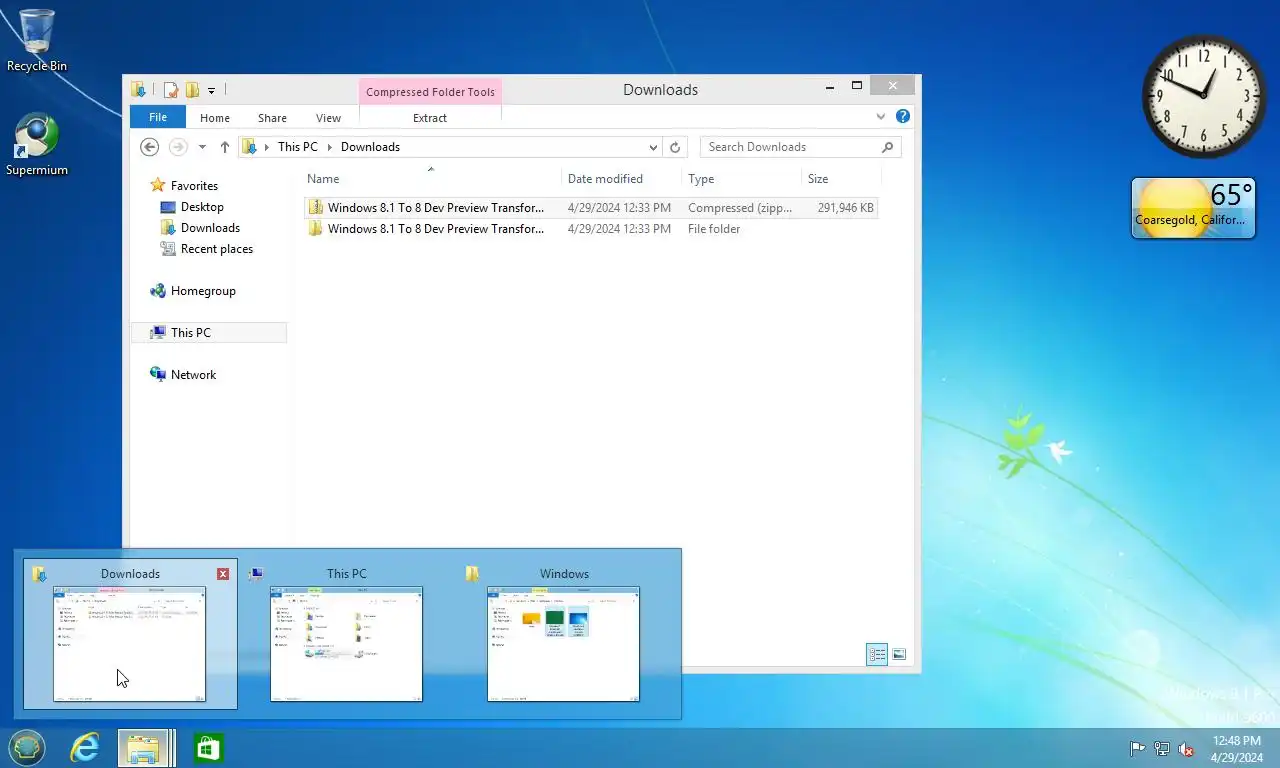Click the Start button orb

tap(27, 748)
